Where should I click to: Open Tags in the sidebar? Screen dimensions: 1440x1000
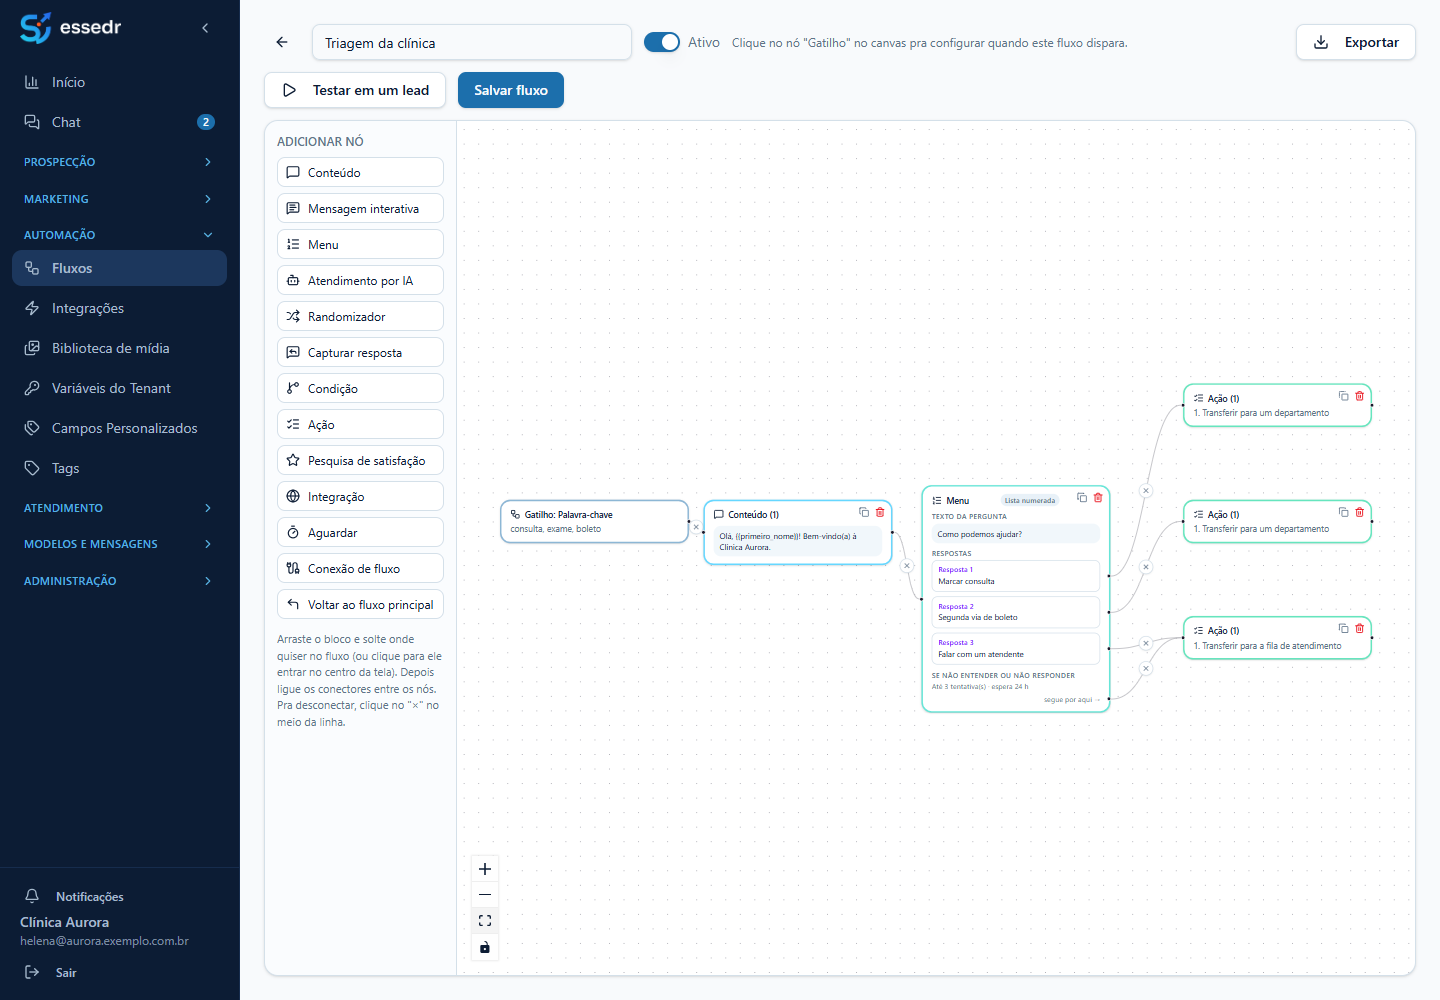[119, 468]
